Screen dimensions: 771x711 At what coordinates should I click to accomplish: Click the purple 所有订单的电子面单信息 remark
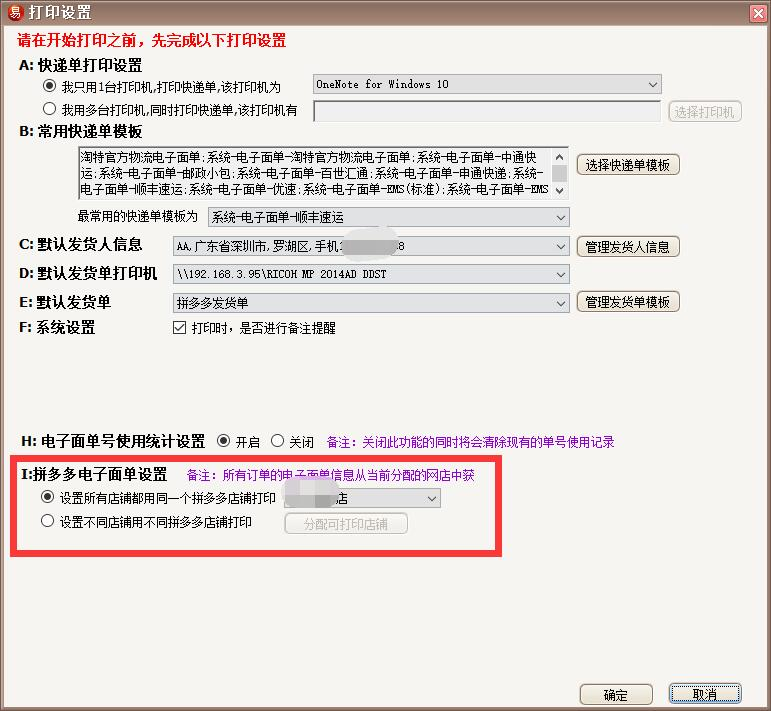click(330, 475)
